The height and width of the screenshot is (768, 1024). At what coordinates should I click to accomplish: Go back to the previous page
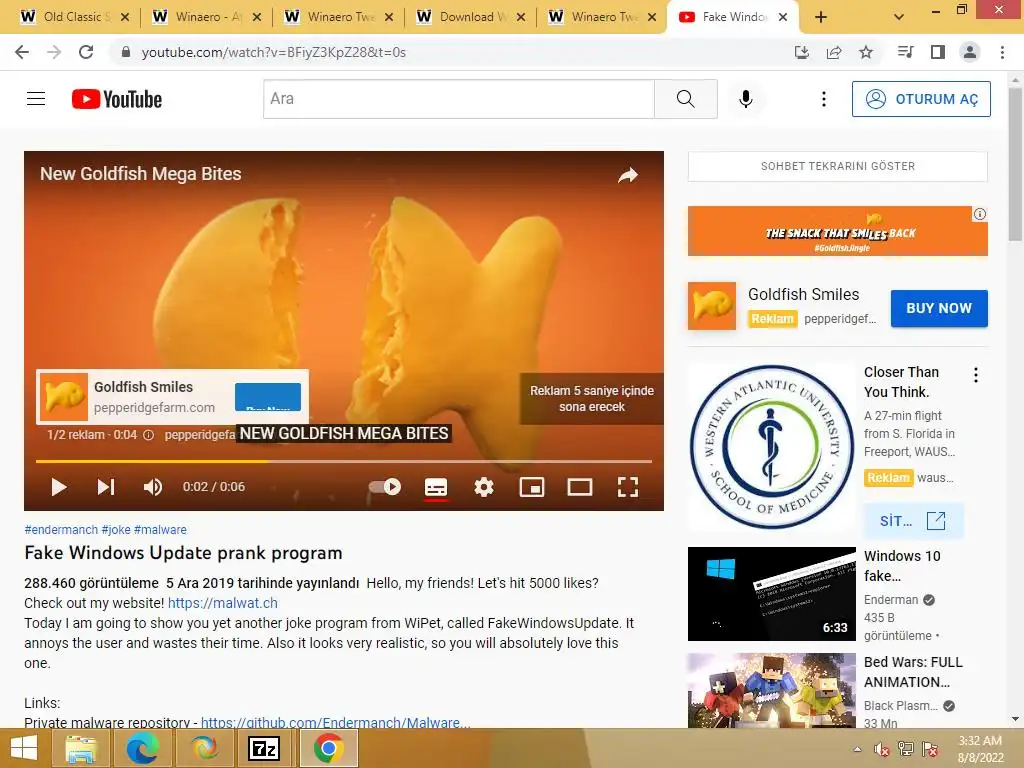click(x=22, y=52)
